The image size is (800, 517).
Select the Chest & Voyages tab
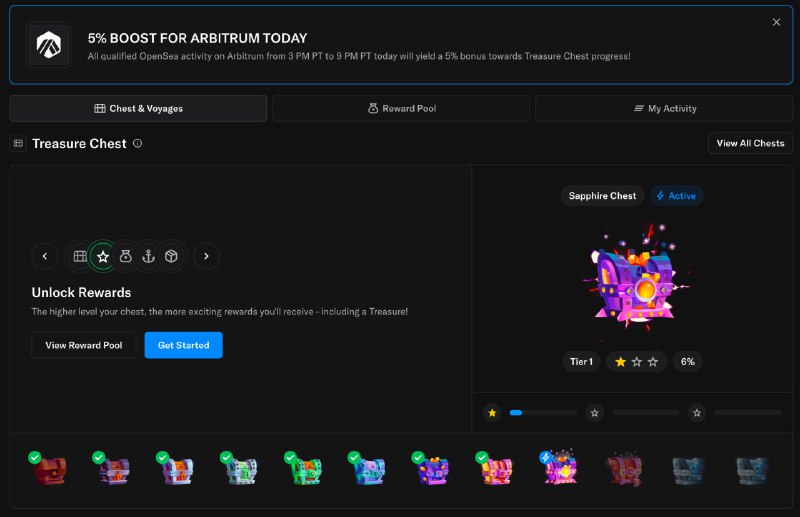click(x=138, y=108)
